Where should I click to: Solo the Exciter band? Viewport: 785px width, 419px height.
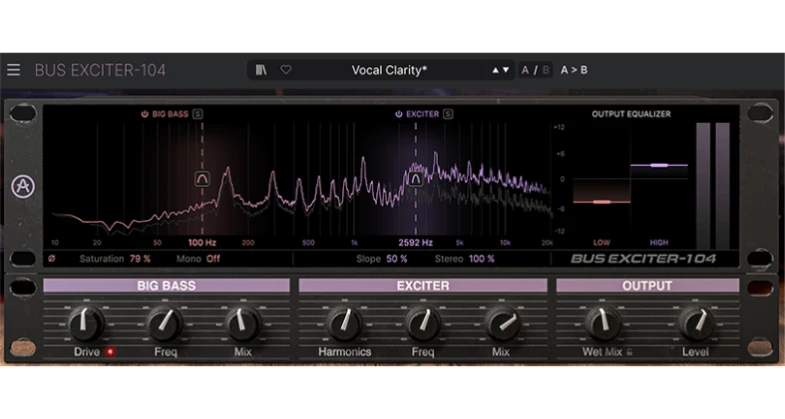(448, 114)
